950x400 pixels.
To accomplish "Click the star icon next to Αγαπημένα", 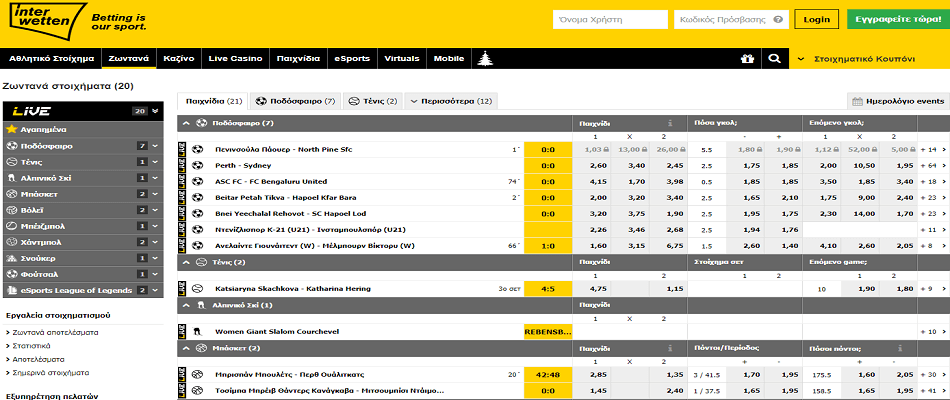I will point(11,130).
